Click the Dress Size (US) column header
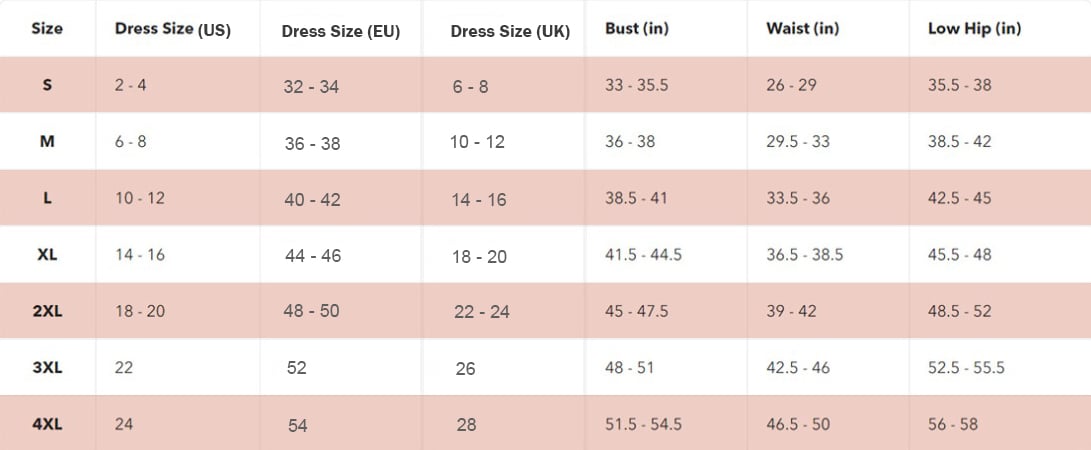The width and height of the screenshot is (1091, 450). pos(172,29)
